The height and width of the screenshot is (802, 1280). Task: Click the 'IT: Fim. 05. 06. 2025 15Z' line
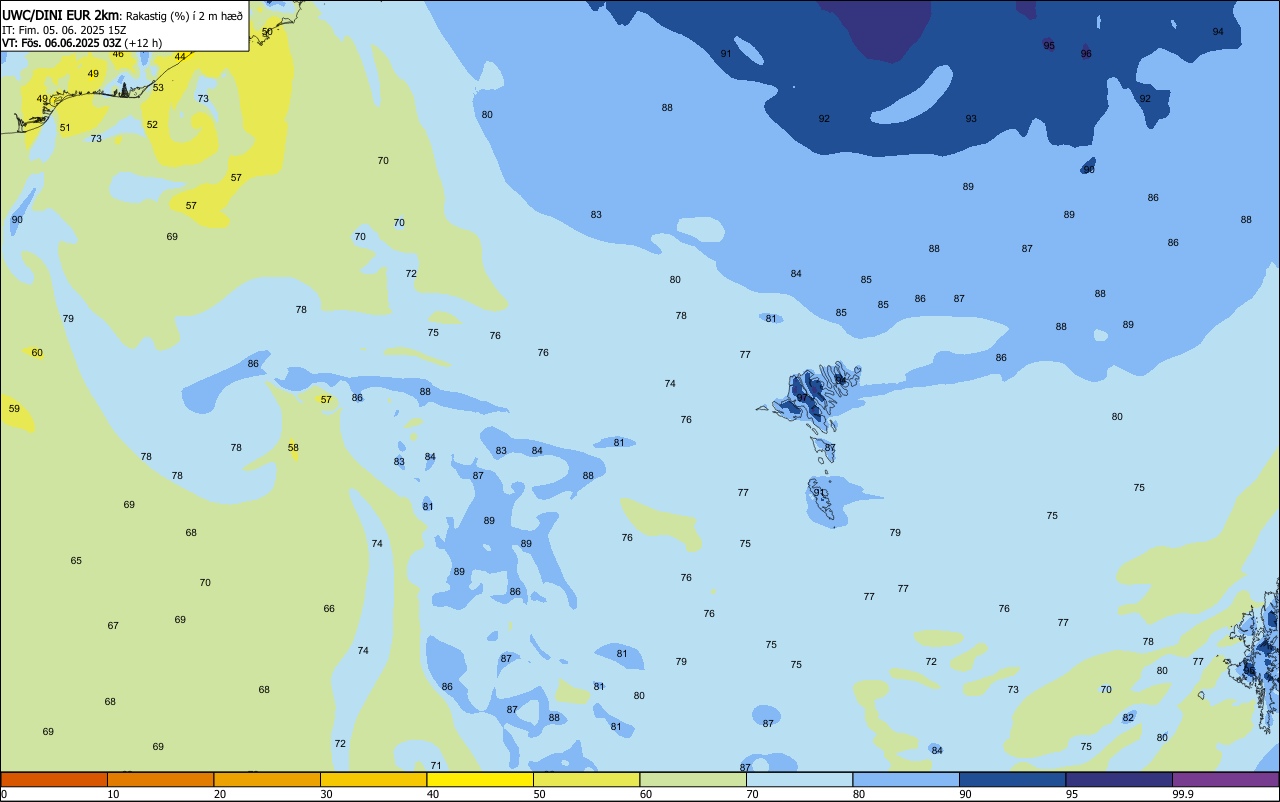pos(64,29)
